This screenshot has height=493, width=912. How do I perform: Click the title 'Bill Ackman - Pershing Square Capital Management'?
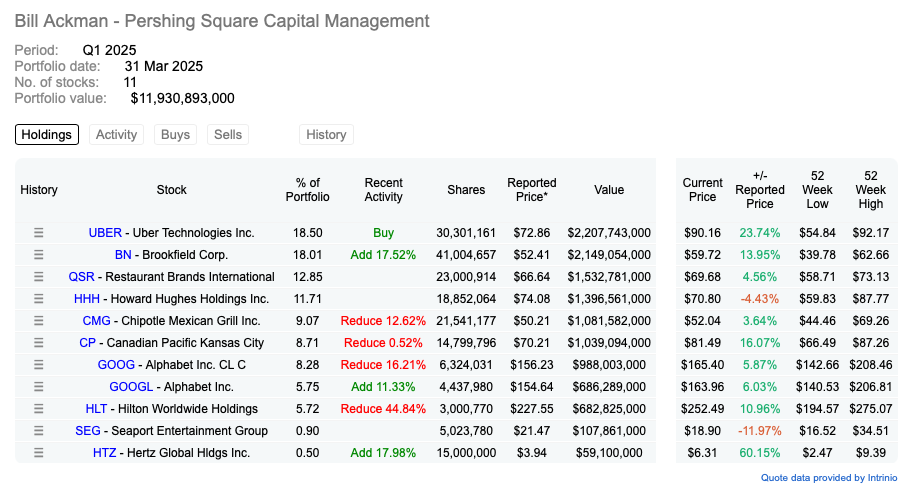pos(222,21)
